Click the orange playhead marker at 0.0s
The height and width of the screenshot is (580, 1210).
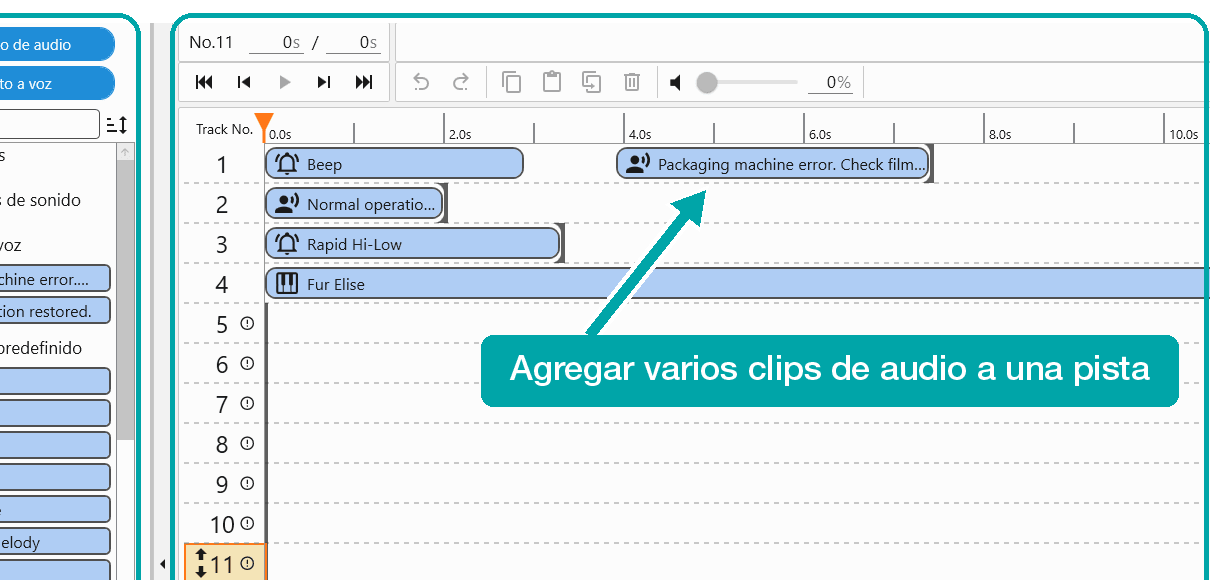tap(263, 127)
